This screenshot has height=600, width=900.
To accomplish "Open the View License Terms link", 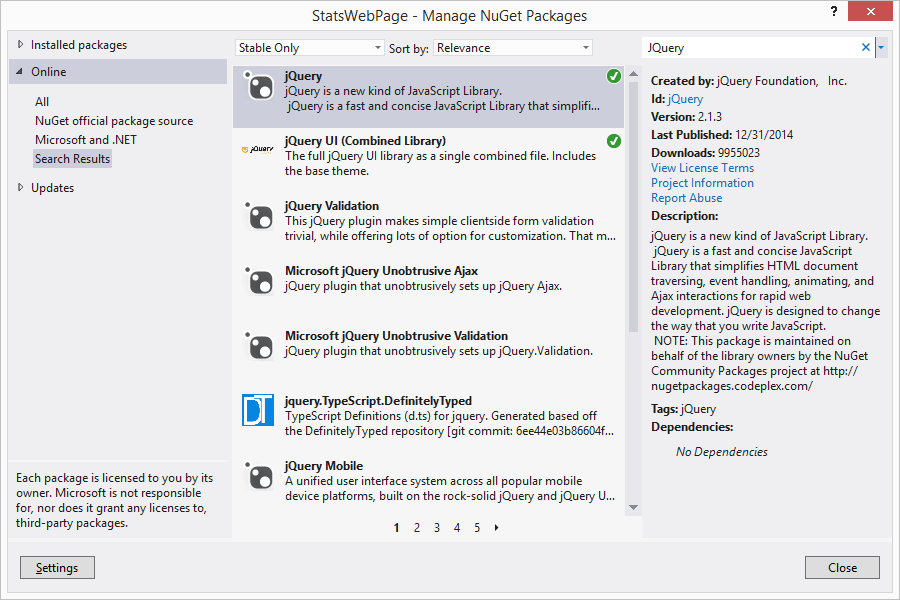I will pos(702,168).
